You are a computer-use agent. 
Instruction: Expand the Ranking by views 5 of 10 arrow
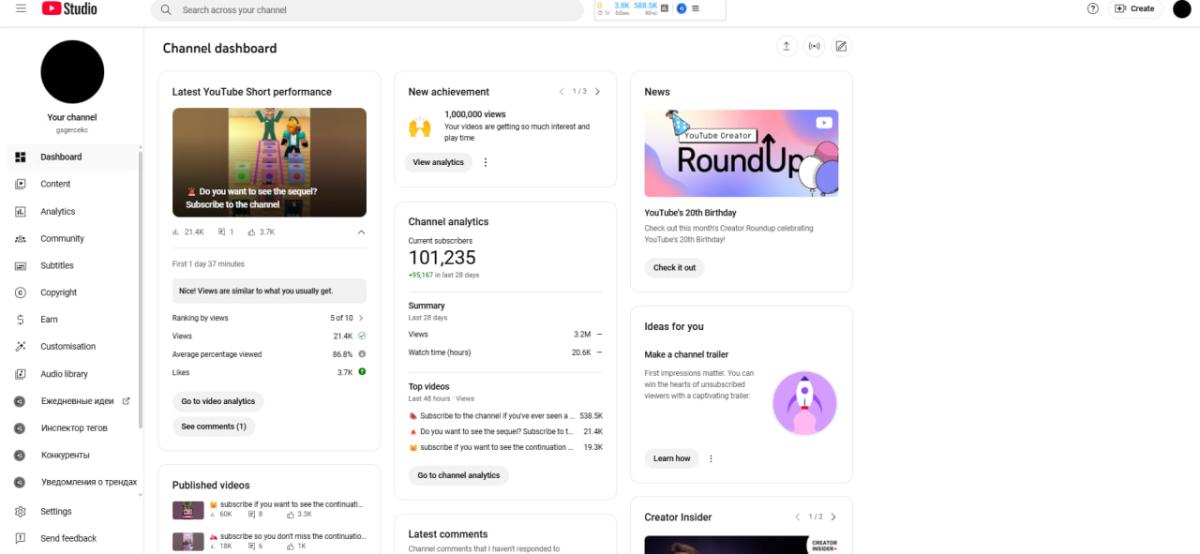(x=361, y=318)
